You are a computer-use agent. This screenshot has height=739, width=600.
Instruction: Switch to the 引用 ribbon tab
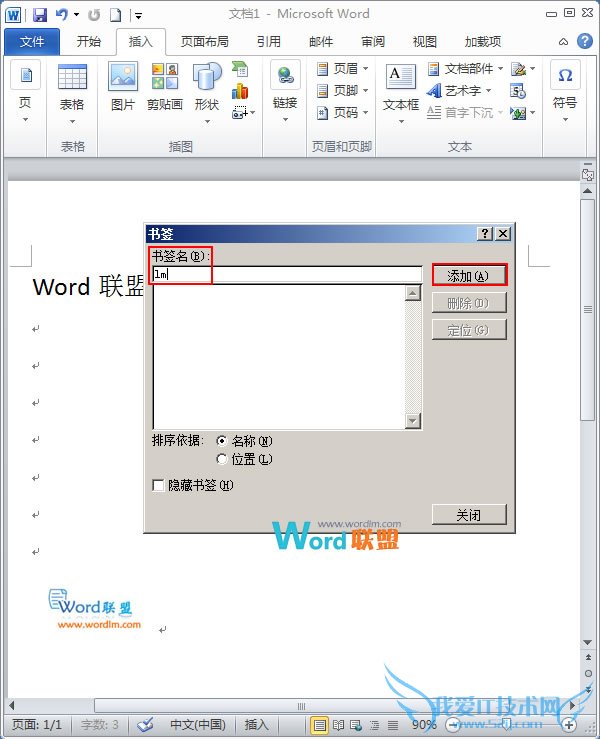tap(269, 42)
